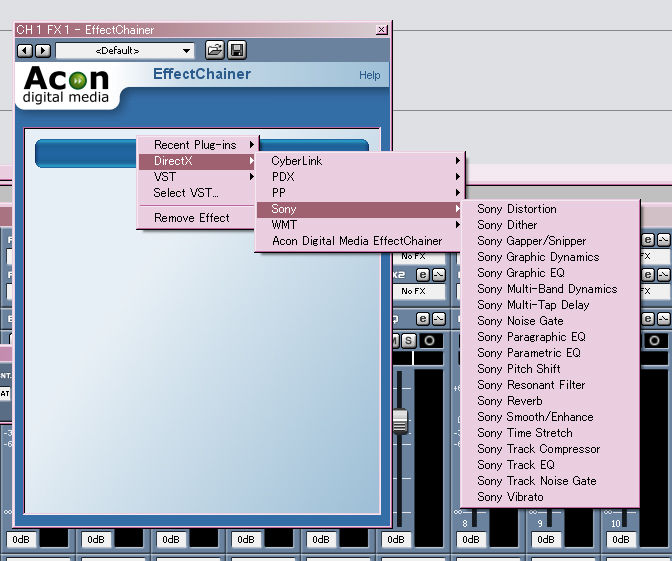672x561 pixels.
Task: Expand the PP plug-in submenu
Action: [x=359, y=192]
